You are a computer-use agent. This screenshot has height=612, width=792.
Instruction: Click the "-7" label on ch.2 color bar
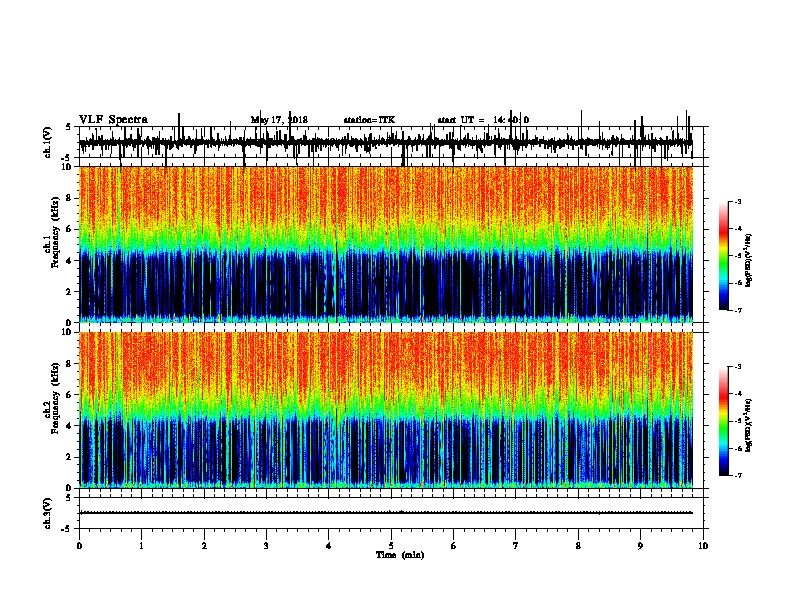coord(737,476)
